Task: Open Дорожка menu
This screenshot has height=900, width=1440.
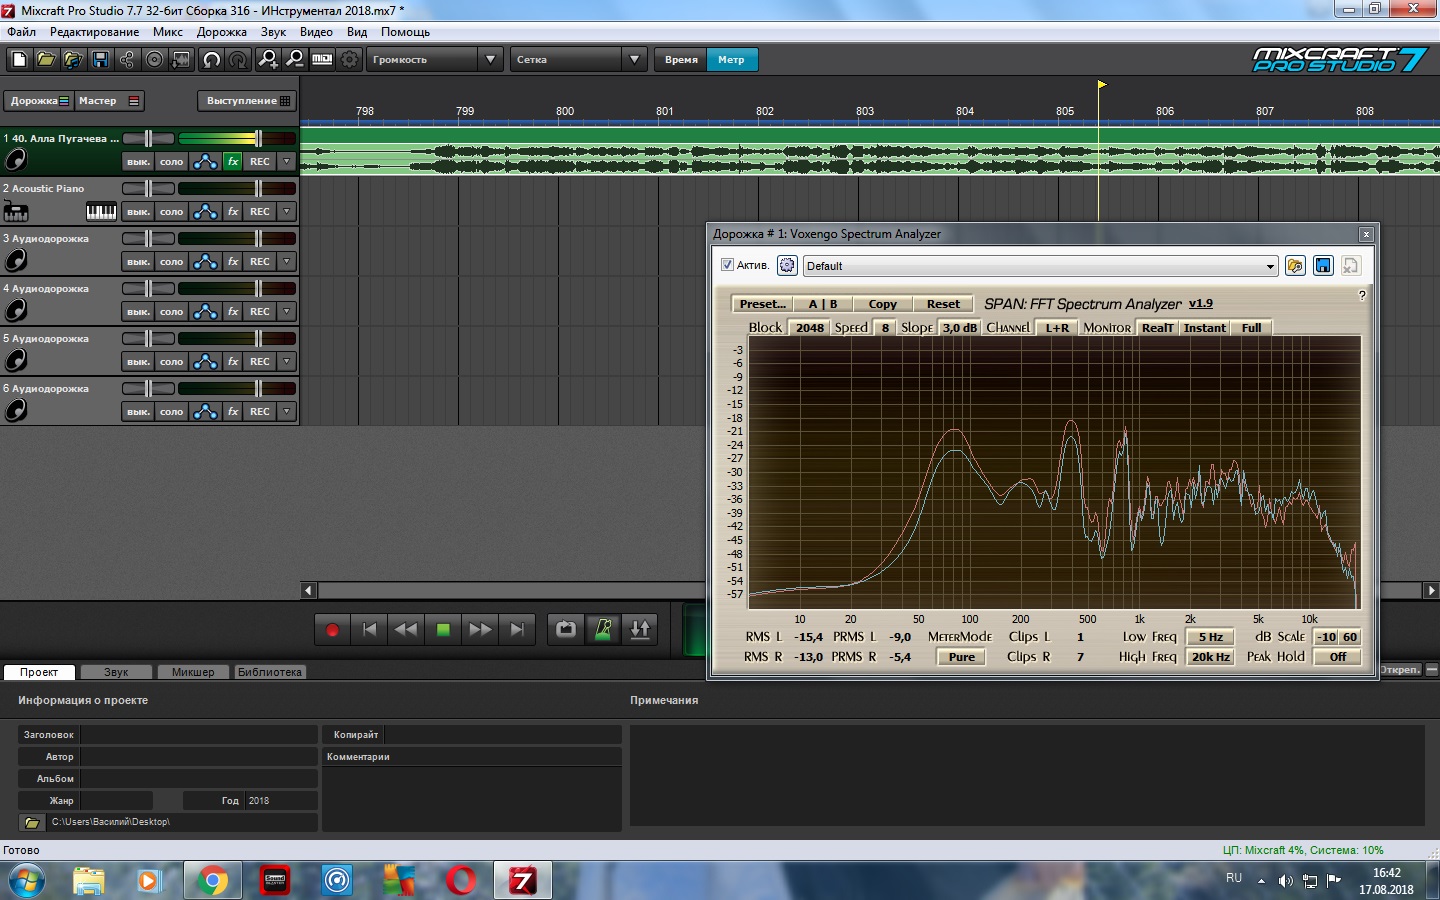Action: [x=222, y=32]
